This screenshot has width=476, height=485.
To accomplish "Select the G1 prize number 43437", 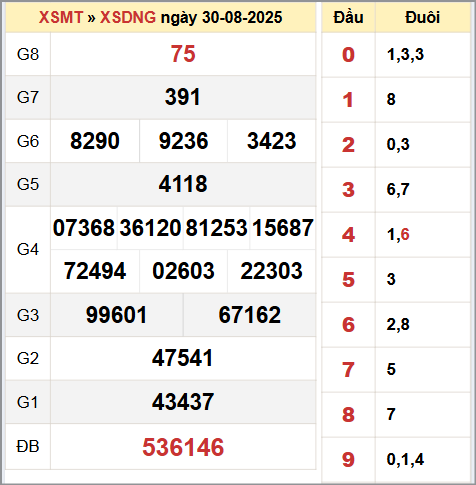I will (183, 402).
